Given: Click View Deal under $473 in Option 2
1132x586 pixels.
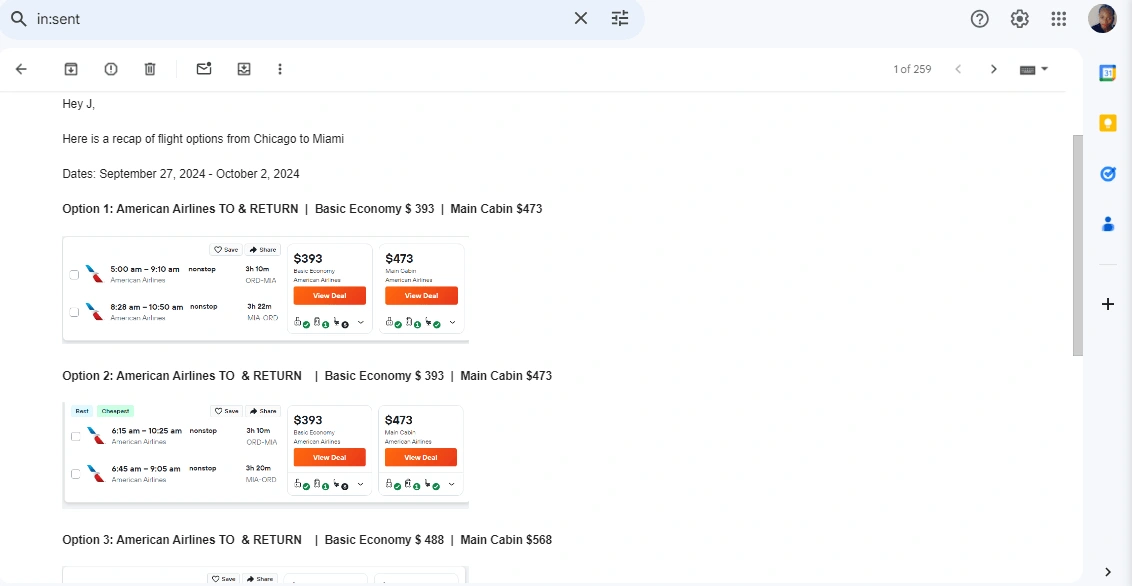Looking at the screenshot, I should [421, 457].
